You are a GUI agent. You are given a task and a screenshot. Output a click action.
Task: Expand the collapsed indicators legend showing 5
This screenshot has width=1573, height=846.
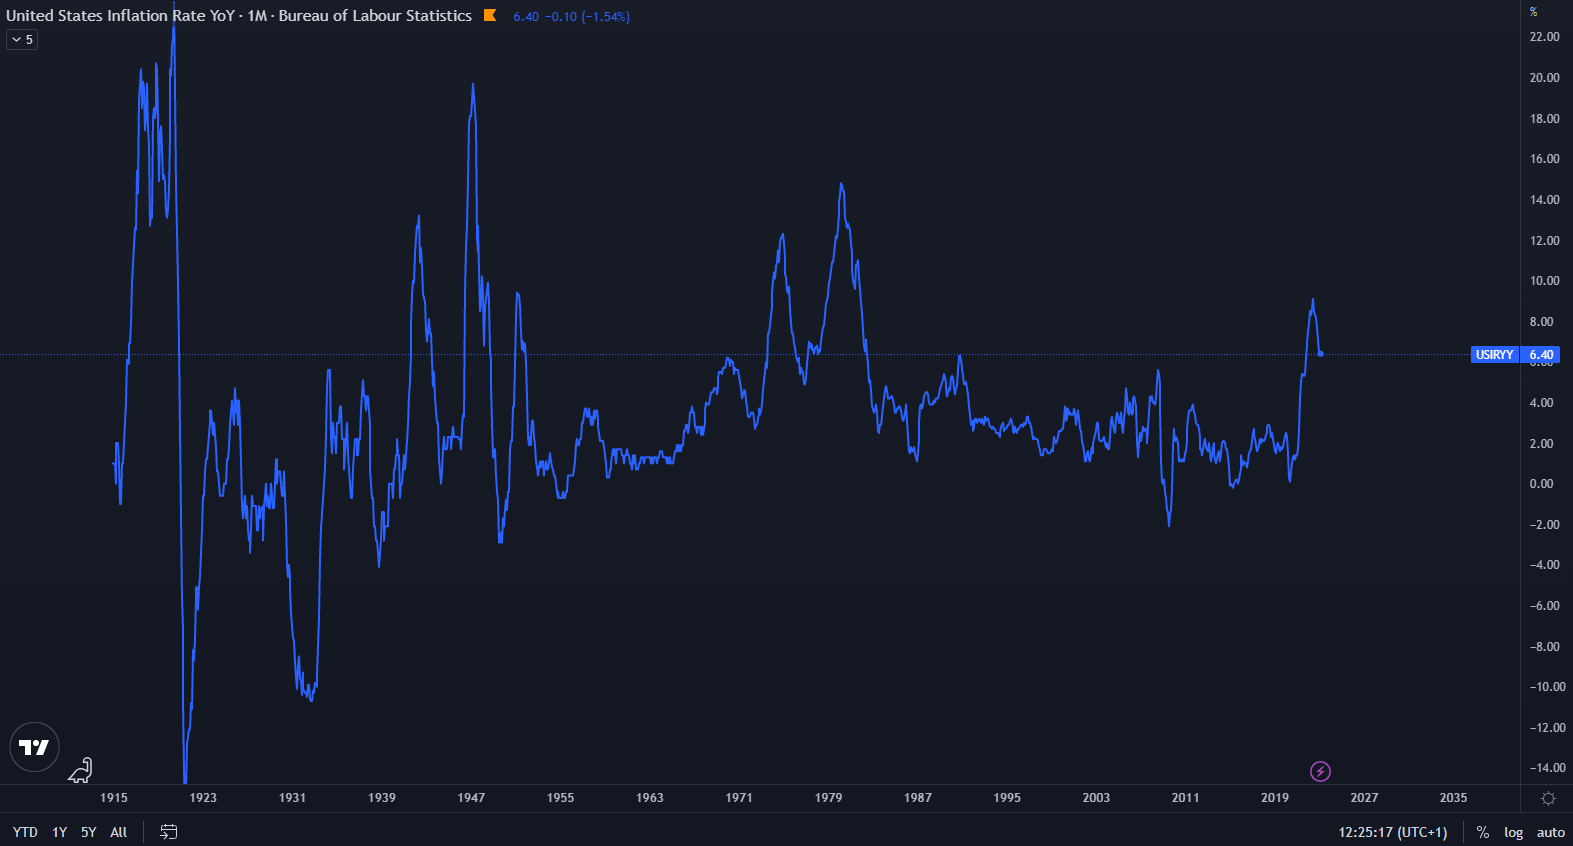[22, 40]
